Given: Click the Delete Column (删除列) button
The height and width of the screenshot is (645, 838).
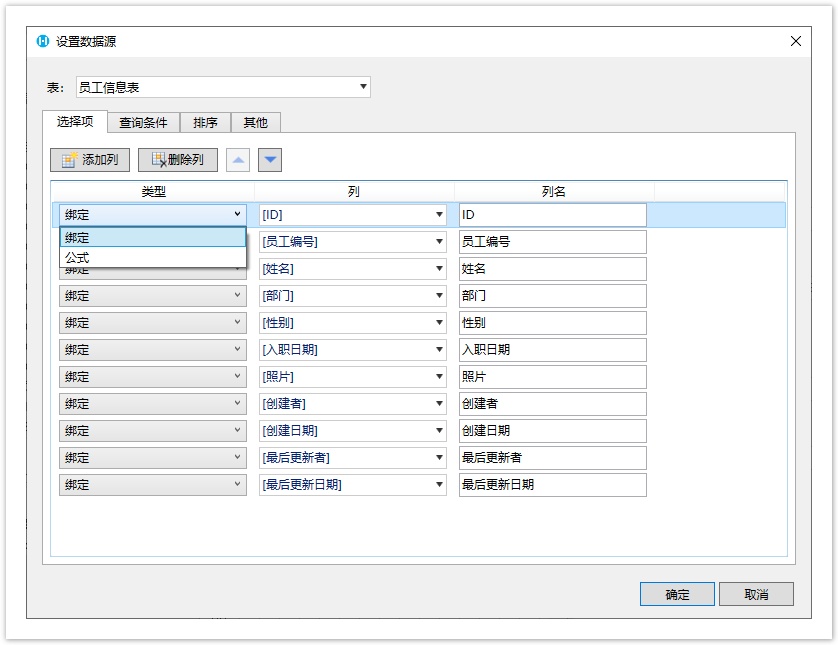Looking at the screenshot, I should point(176,160).
